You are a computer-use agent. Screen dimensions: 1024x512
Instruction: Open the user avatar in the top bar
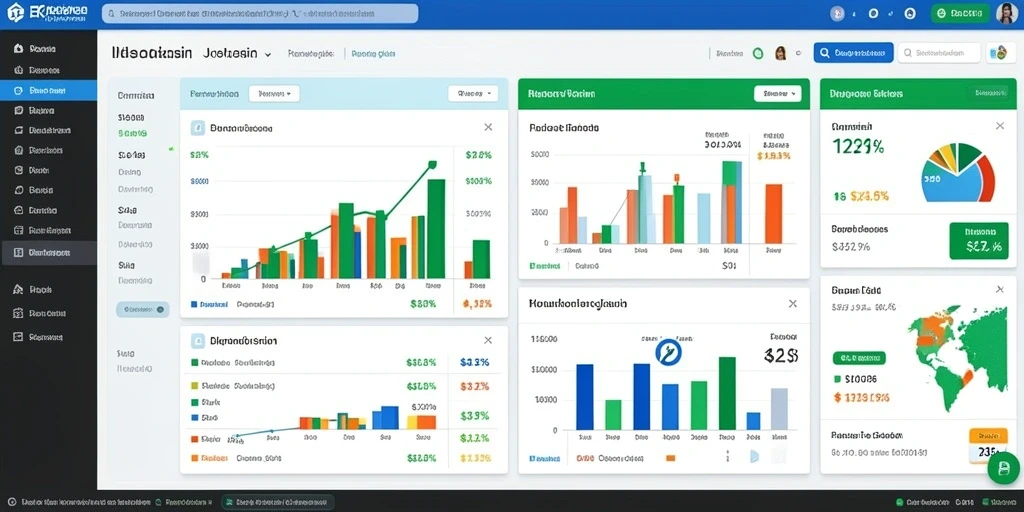(1007, 12)
